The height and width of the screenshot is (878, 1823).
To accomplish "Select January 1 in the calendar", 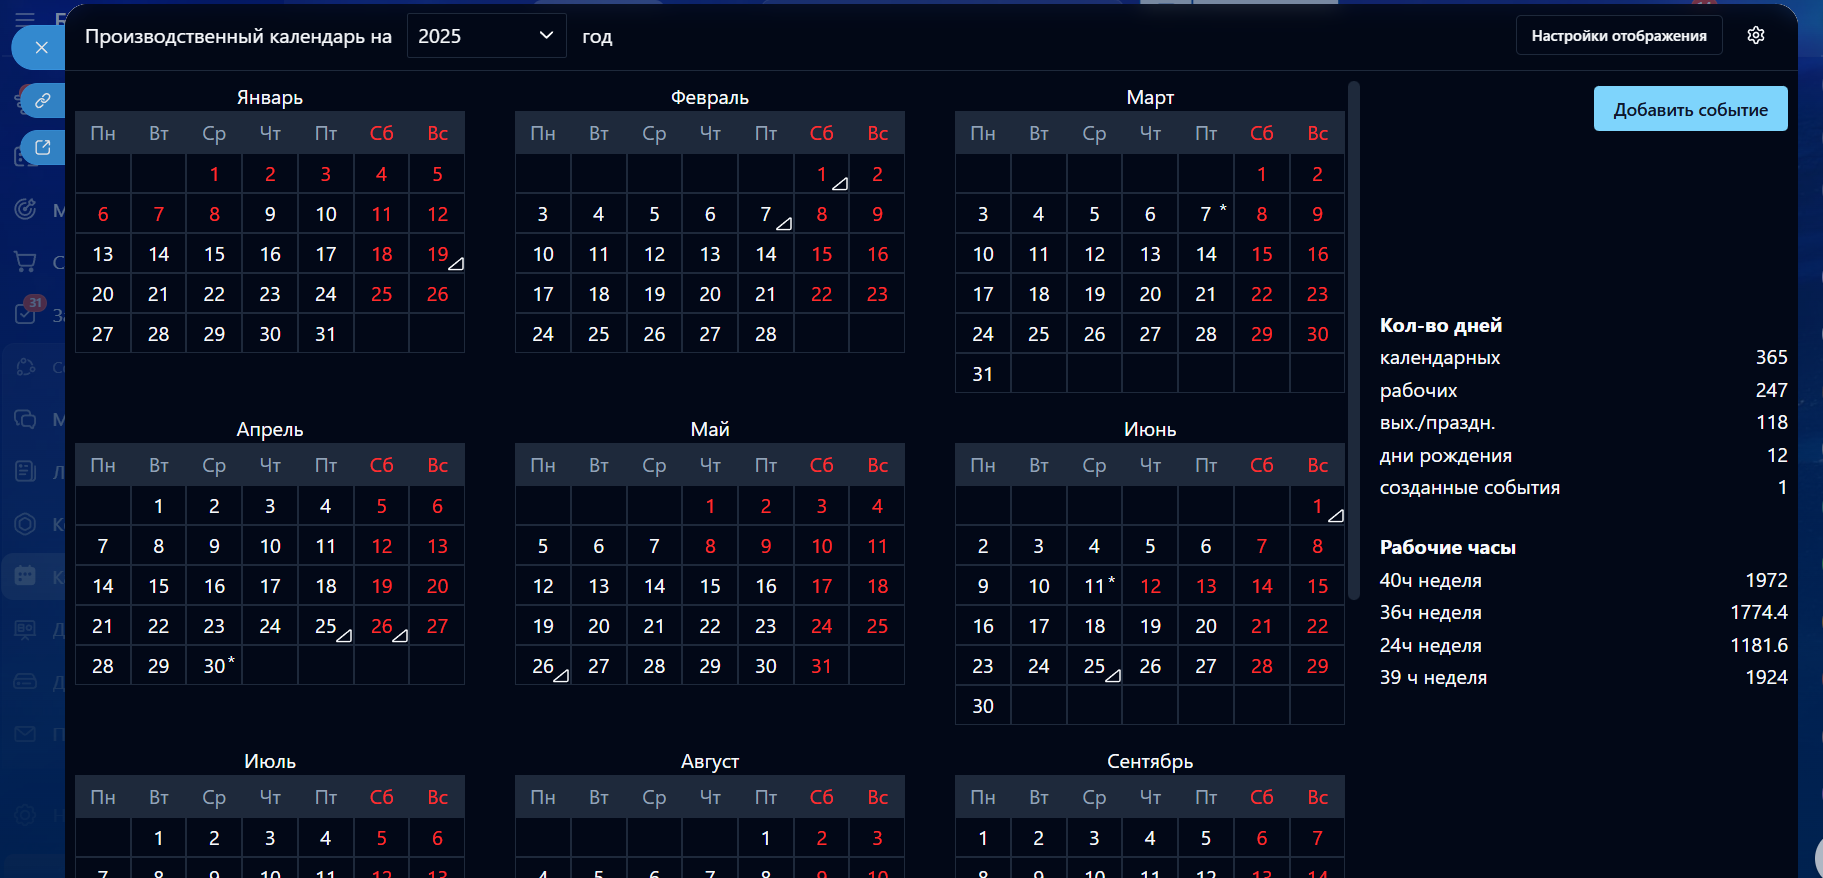I will click(x=214, y=174).
